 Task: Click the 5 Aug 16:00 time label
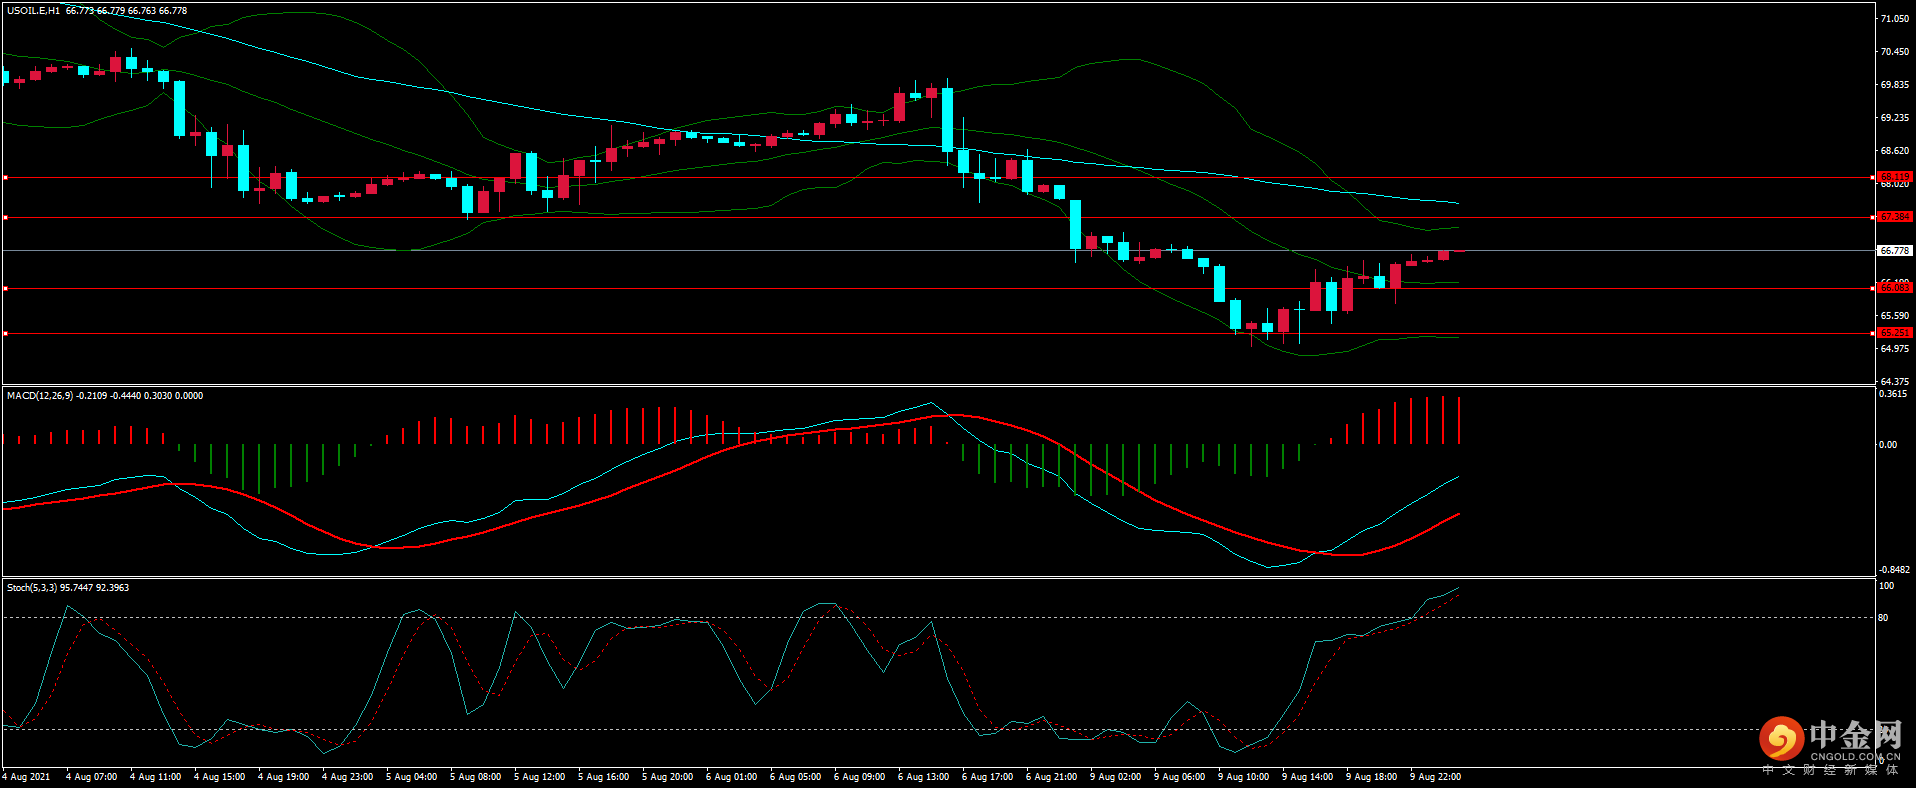pyautogui.click(x=603, y=777)
